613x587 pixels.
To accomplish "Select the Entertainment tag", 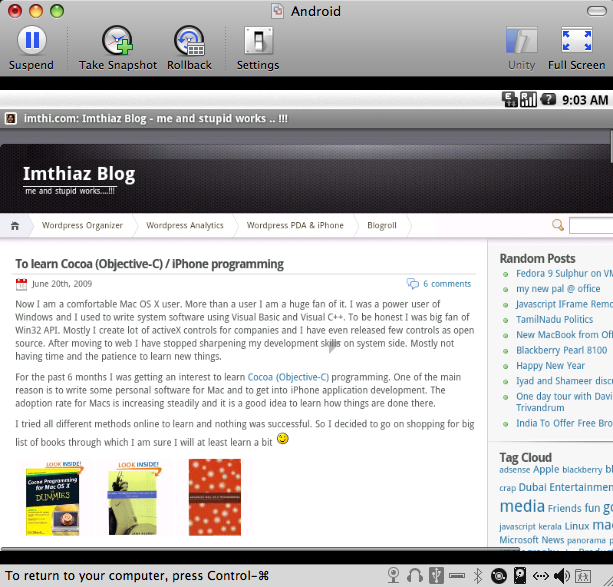I will click(x=581, y=487).
